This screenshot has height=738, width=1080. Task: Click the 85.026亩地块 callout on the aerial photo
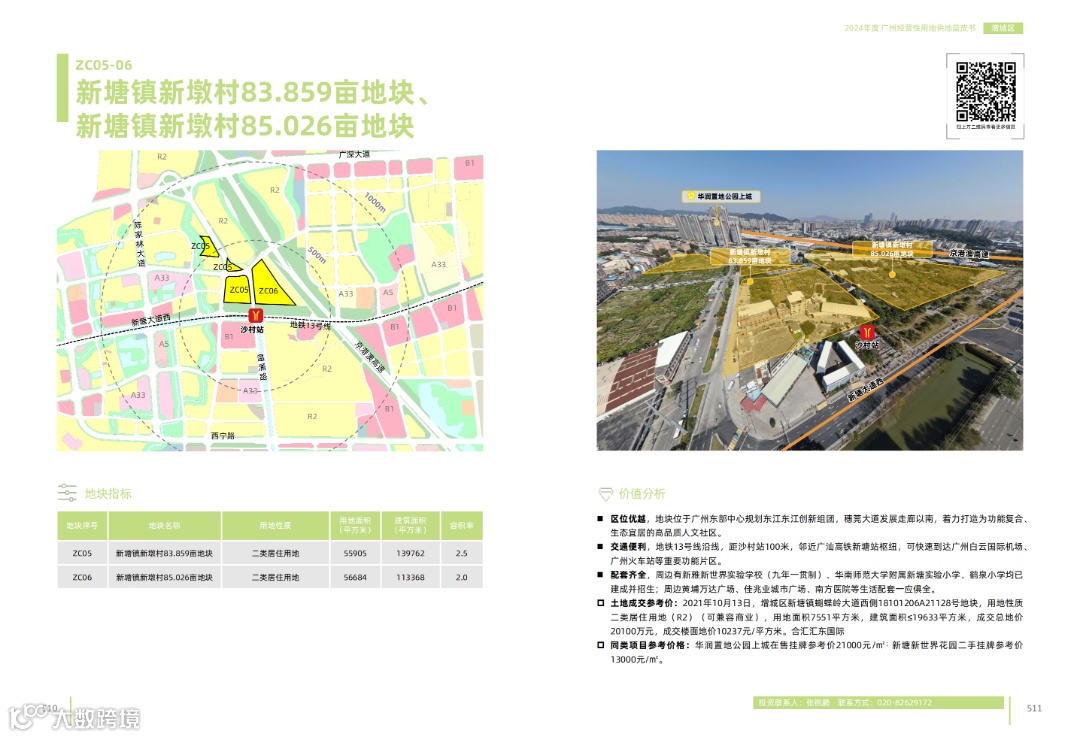pos(892,249)
